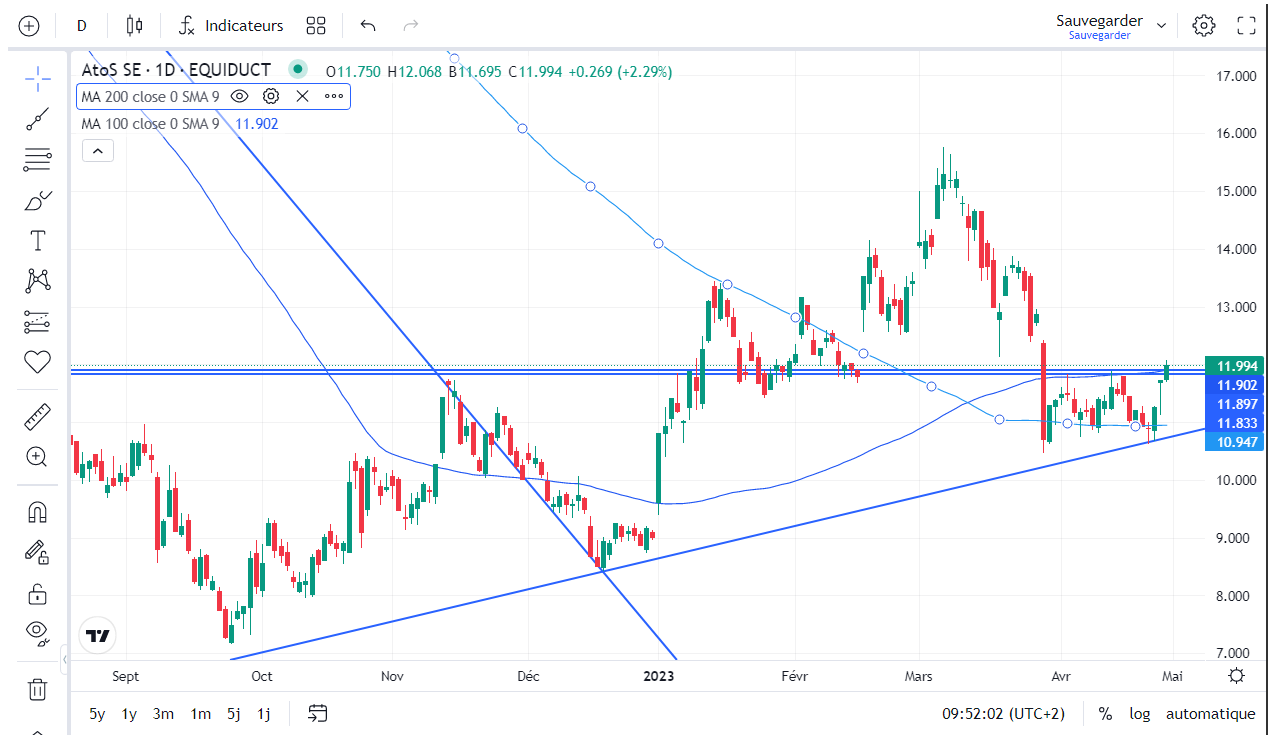
Task: Open MA 200 more options menu
Action: (334, 97)
